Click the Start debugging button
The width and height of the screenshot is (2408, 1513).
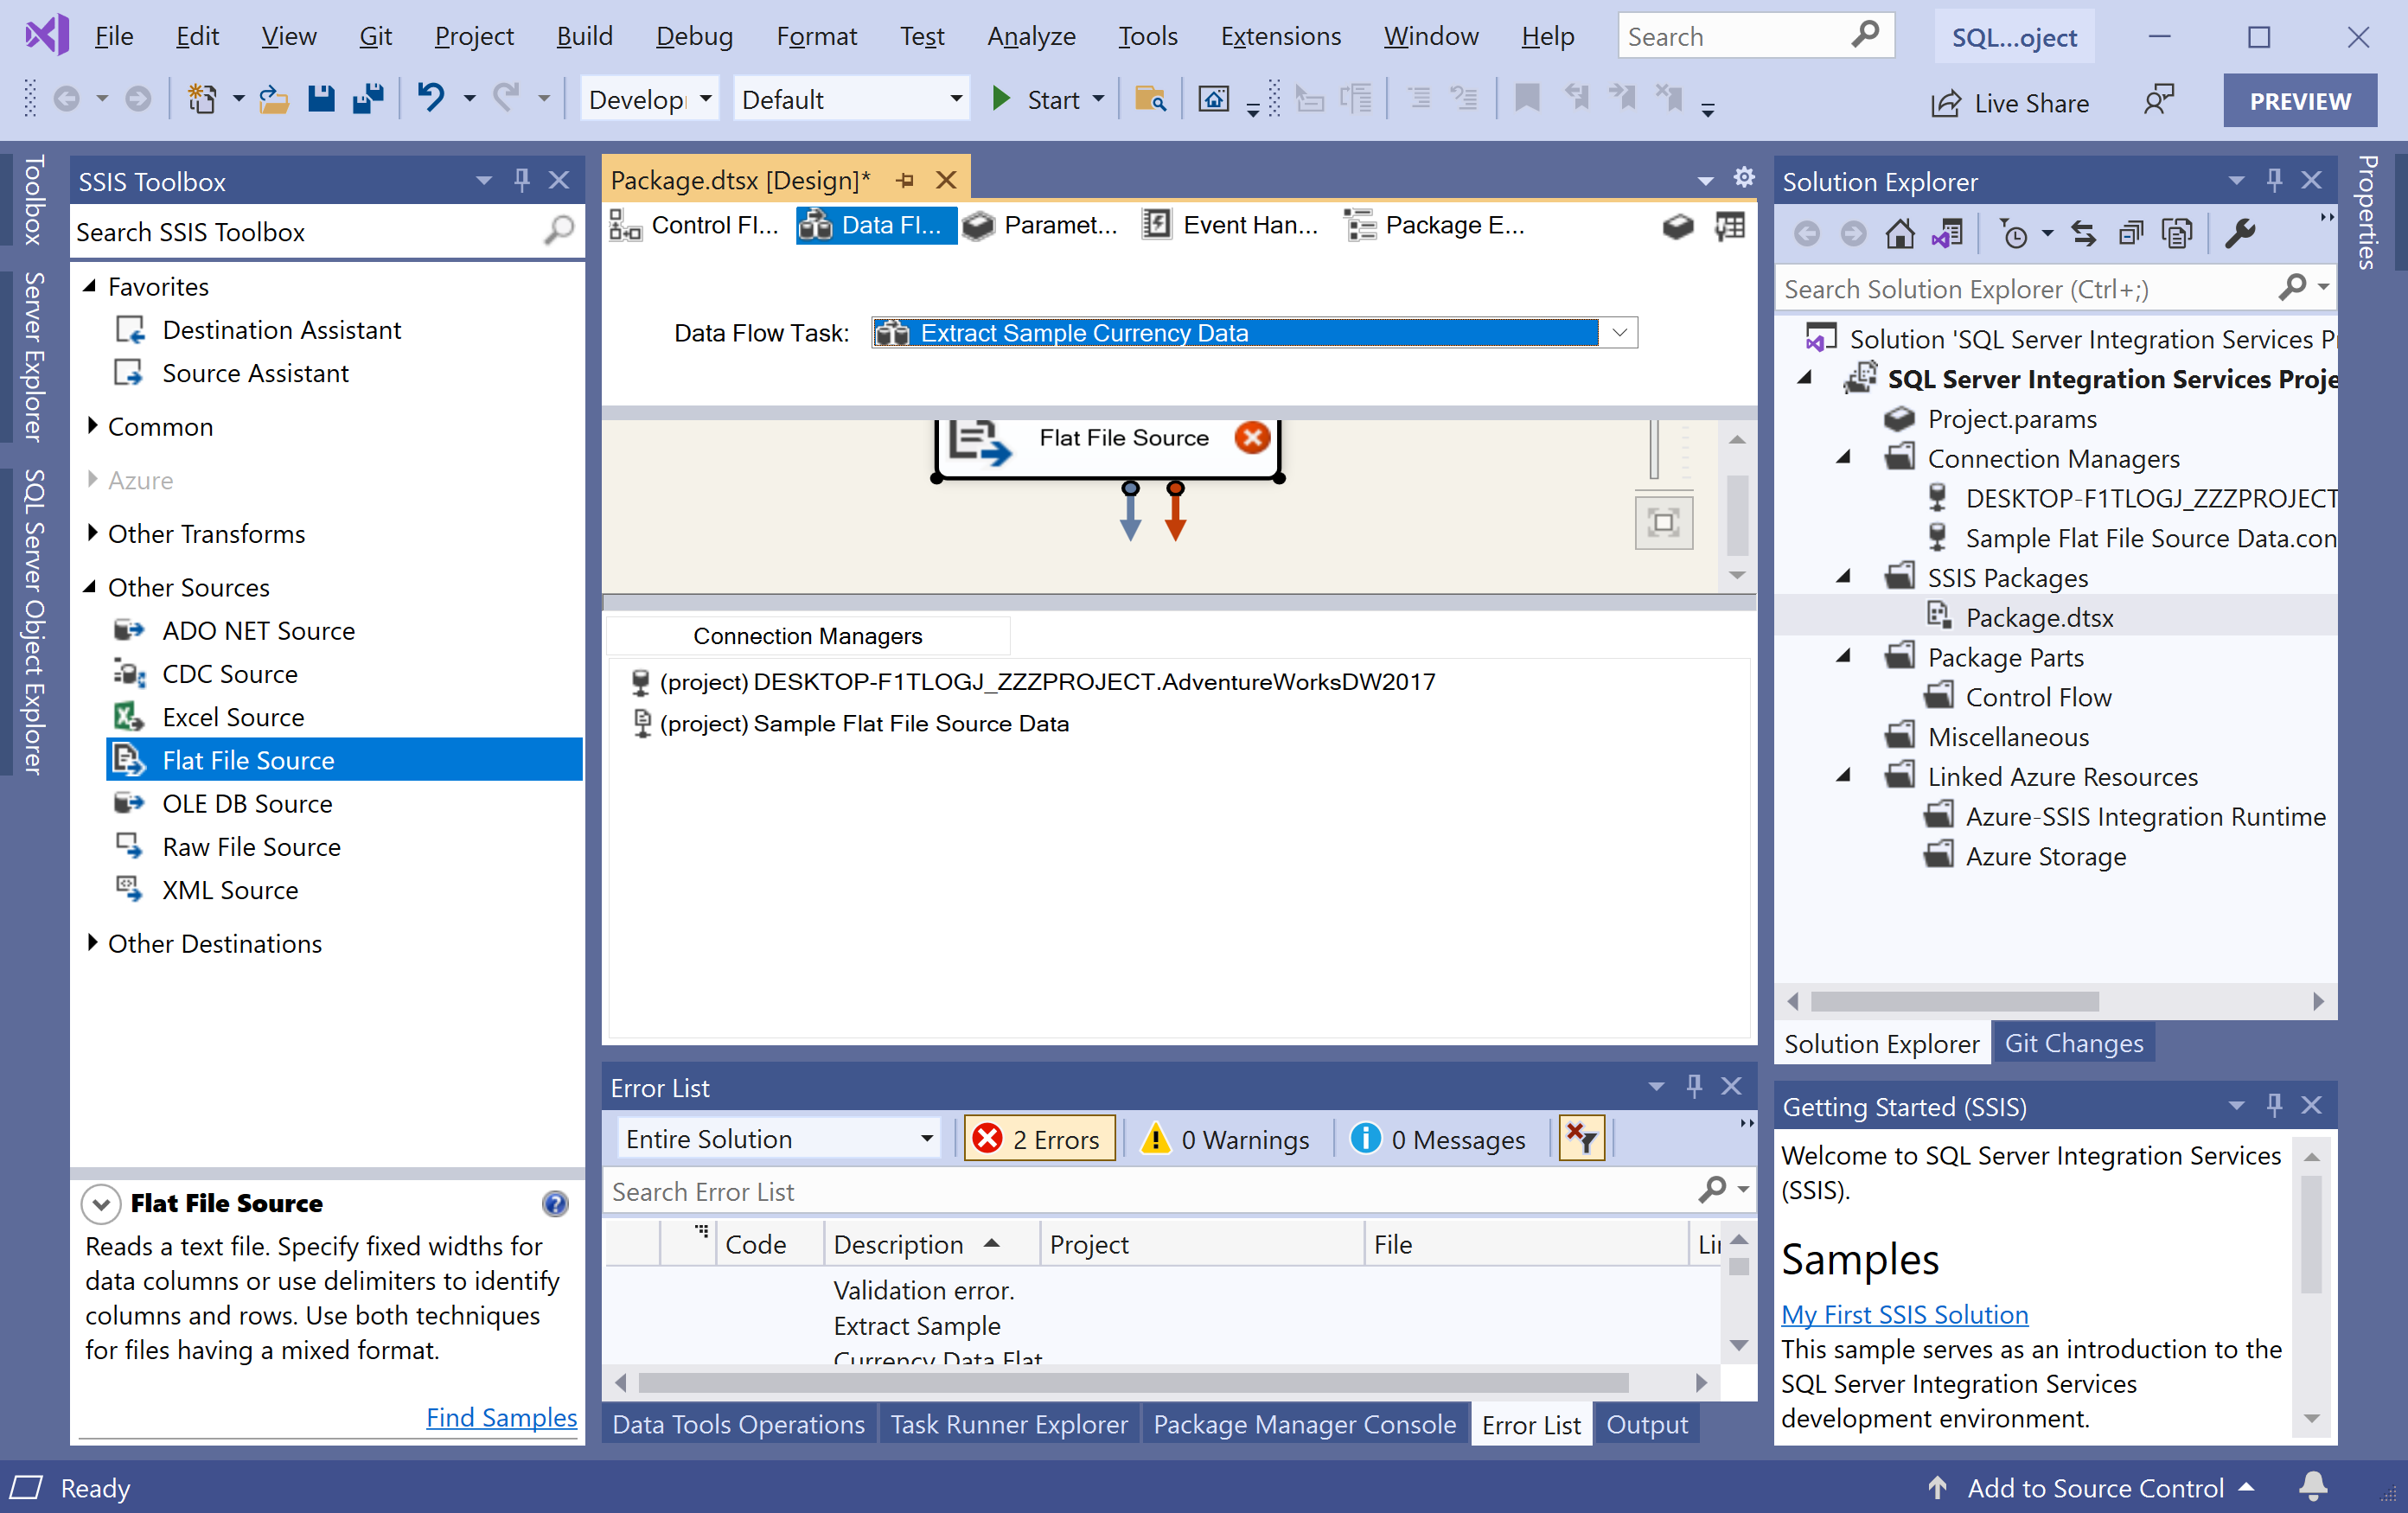(x=1037, y=99)
